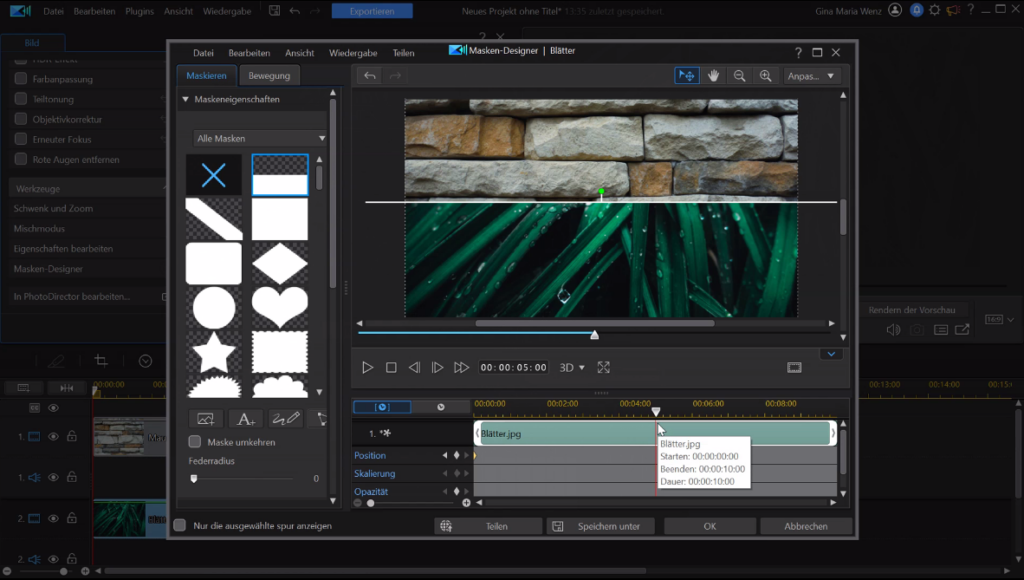The height and width of the screenshot is (580, 1024).
Task: Choose the diamond mask shape
Action: [280, 264]
